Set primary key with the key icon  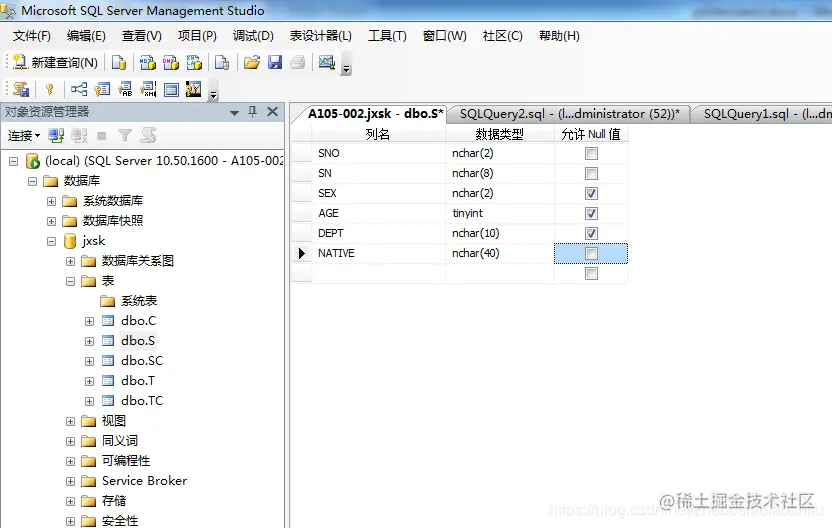pos(49,89)
